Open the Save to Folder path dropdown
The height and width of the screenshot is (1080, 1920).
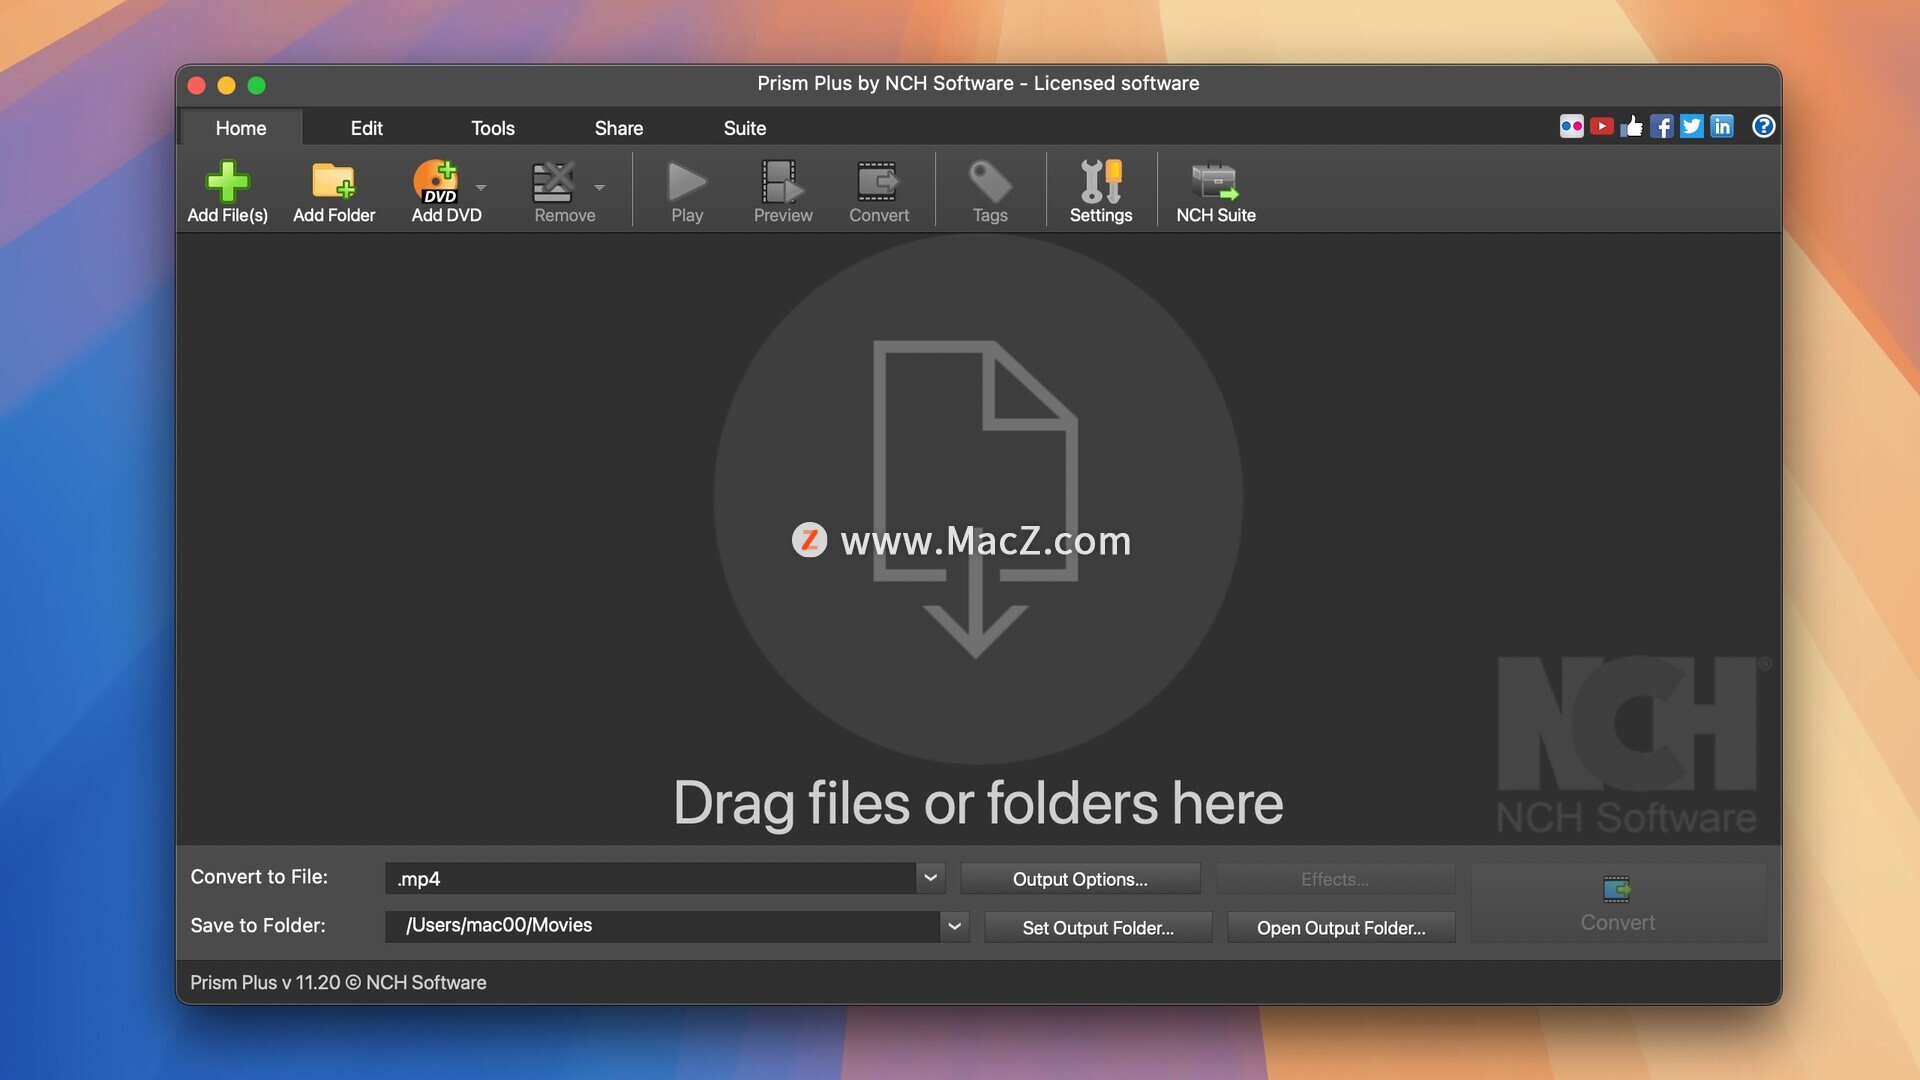[954, 926]
